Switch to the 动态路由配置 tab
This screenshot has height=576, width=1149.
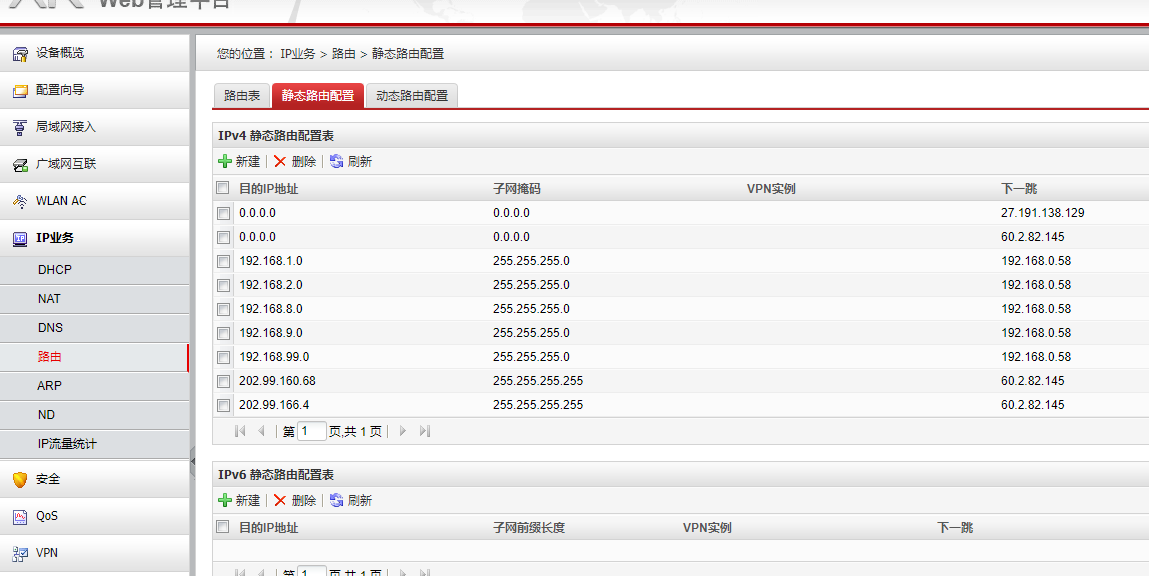tap(411, 96)
